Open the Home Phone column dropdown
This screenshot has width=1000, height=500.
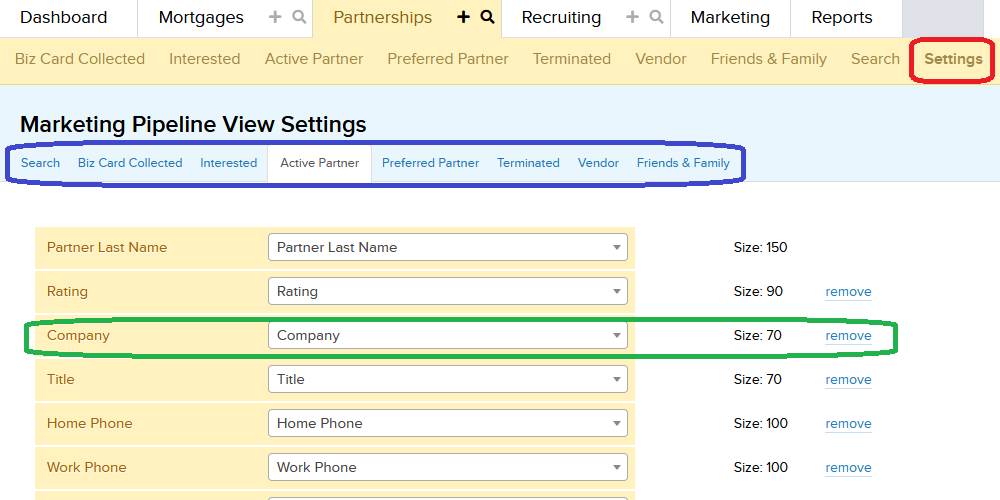448,423
